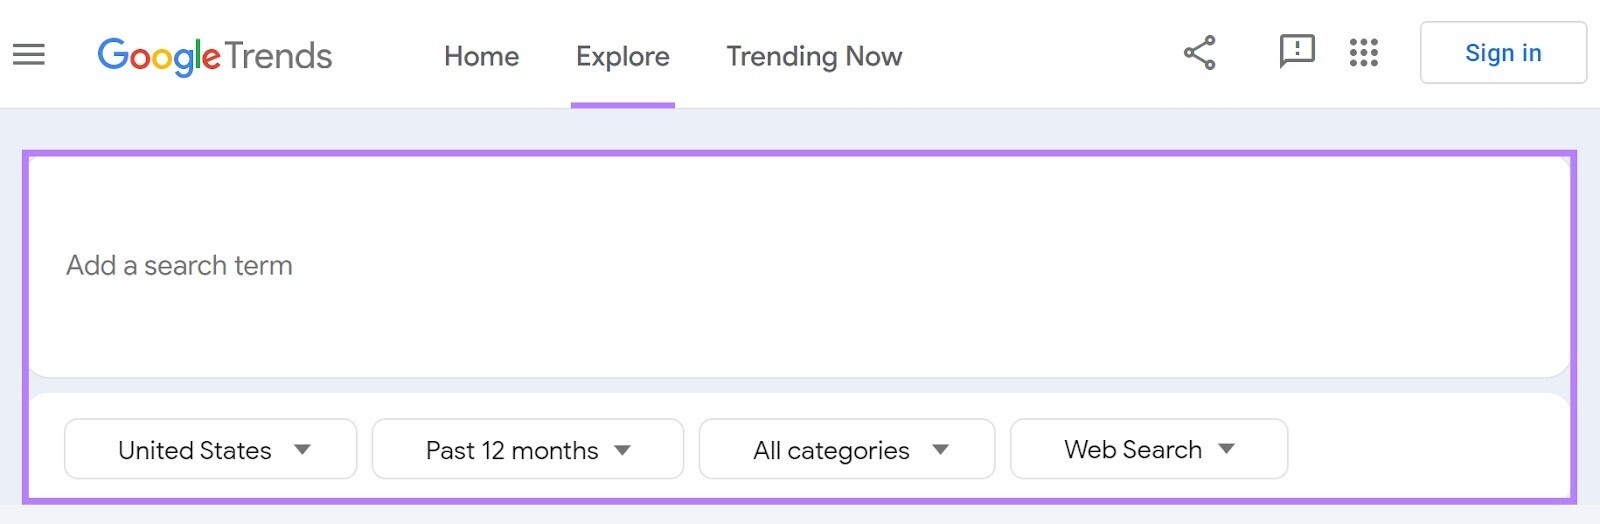
Task: Switch to Trending Now tab
Action: pyautogui.click(x=814, y=56)
